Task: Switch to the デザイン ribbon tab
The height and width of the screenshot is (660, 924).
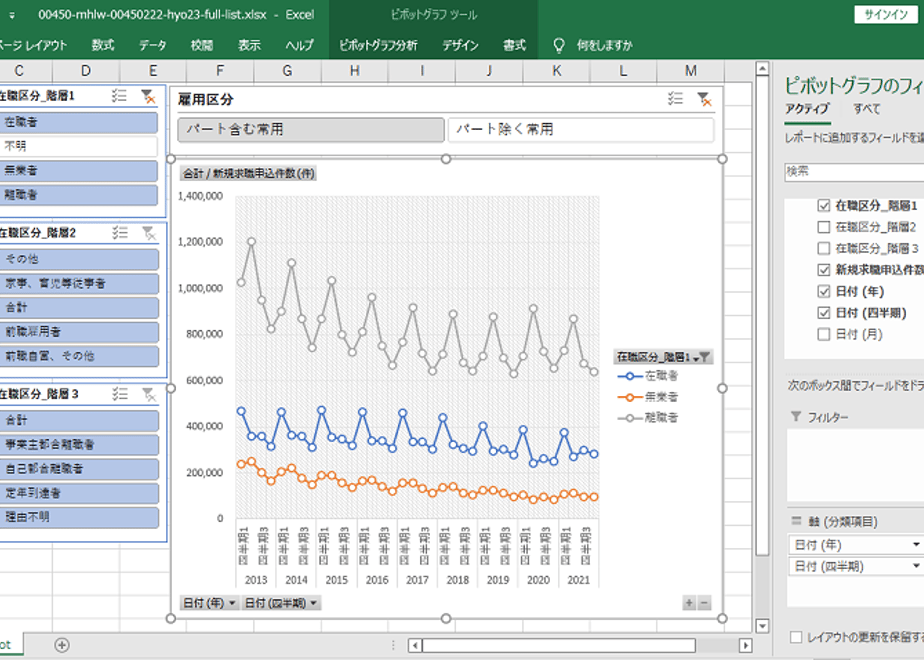Action: tap(460, 45)
